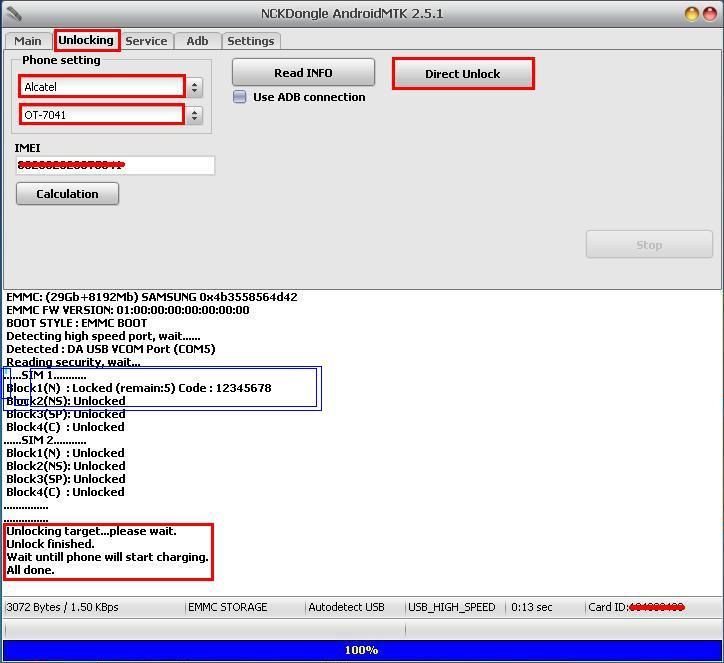
Task: Click the 100% progress bar
Action: point(361,650)
